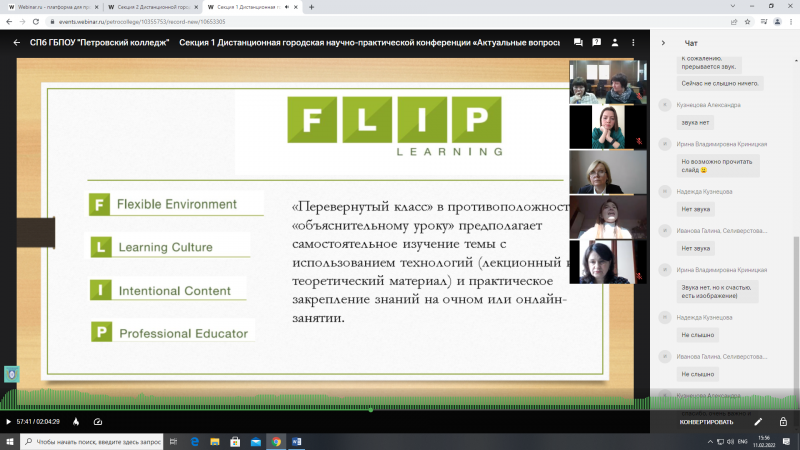The image size is (800, 450).
Task: Go forward in the browser
Action: click(x=22, y=21)
